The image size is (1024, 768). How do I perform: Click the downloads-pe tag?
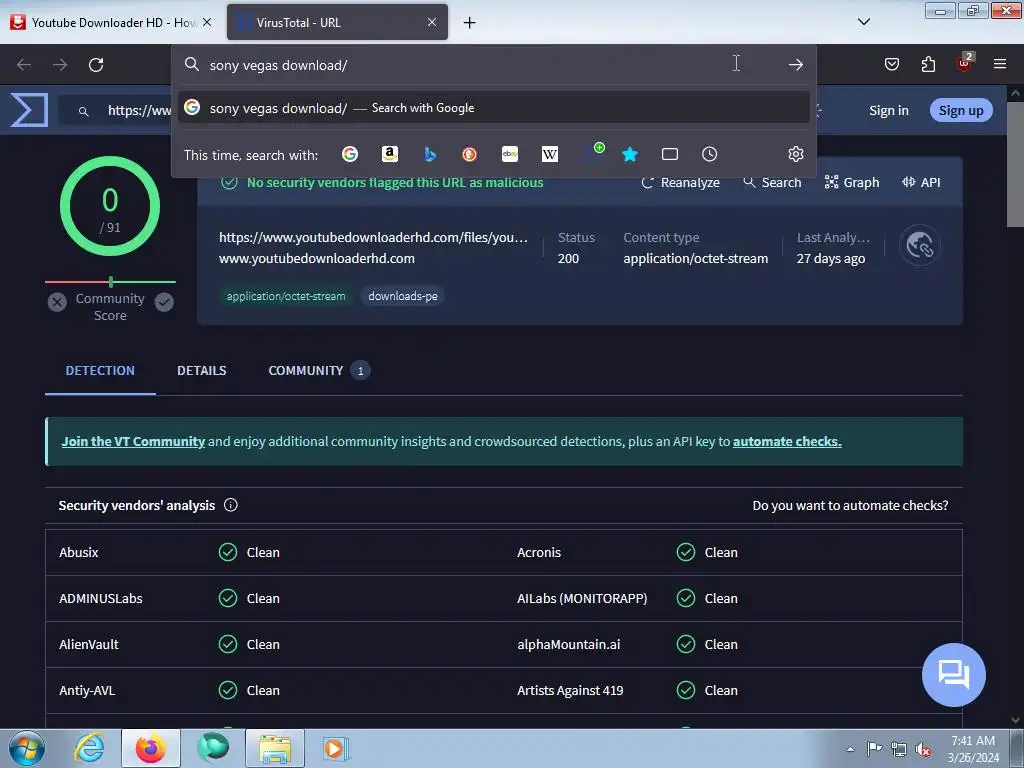pyautogui.click(x=403, y=296)
